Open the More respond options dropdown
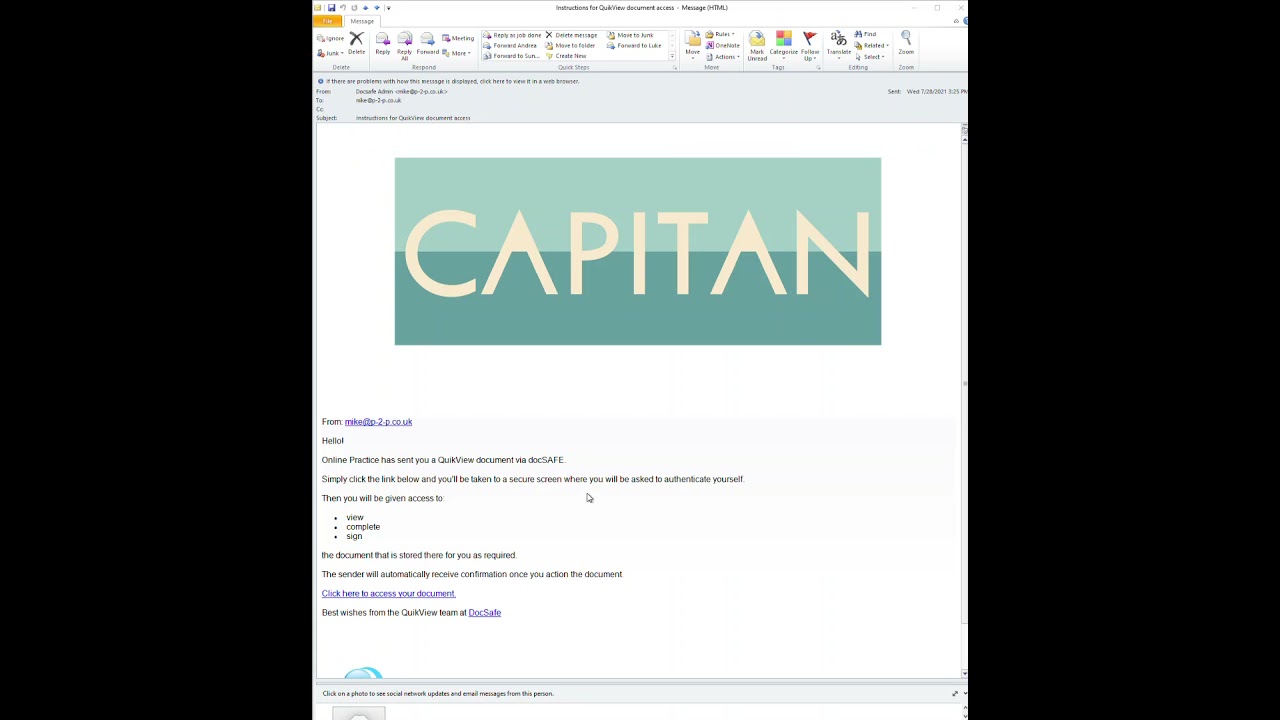Viewport: 1280px width, 720px height. point(457,53)
